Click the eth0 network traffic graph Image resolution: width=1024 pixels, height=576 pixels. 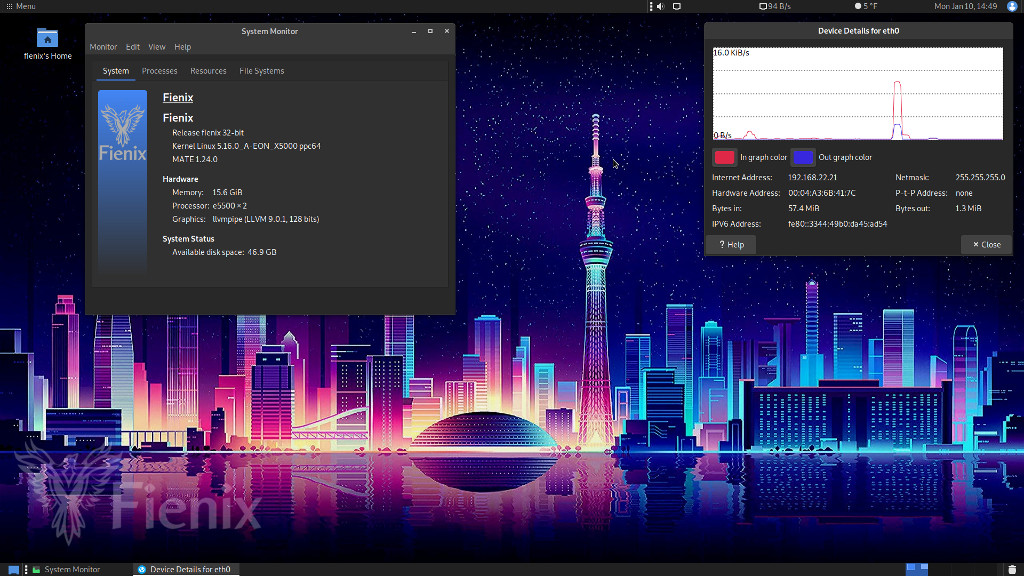[x=857, y=94]
